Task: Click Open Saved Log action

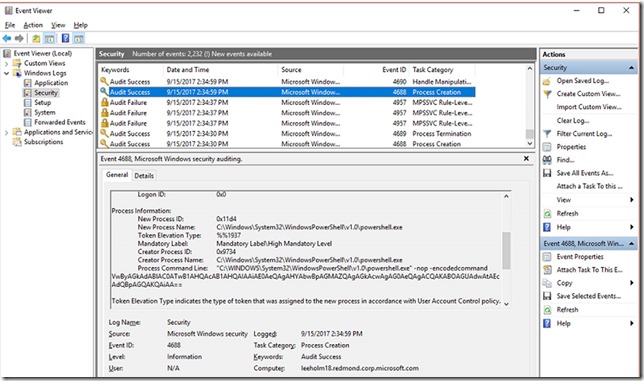Action: point(583,81)
